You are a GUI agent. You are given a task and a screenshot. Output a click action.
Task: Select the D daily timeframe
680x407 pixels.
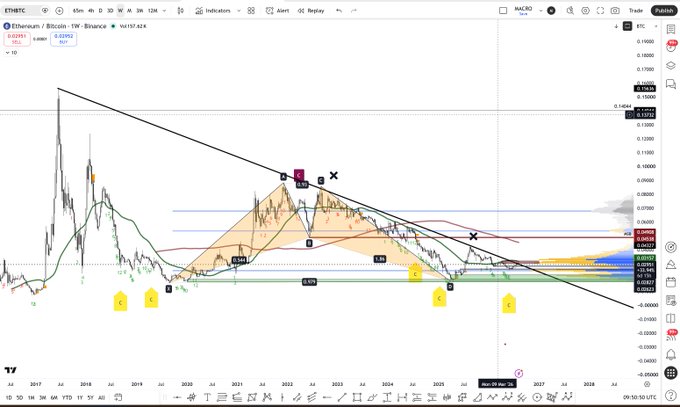(x=100, y=10)
